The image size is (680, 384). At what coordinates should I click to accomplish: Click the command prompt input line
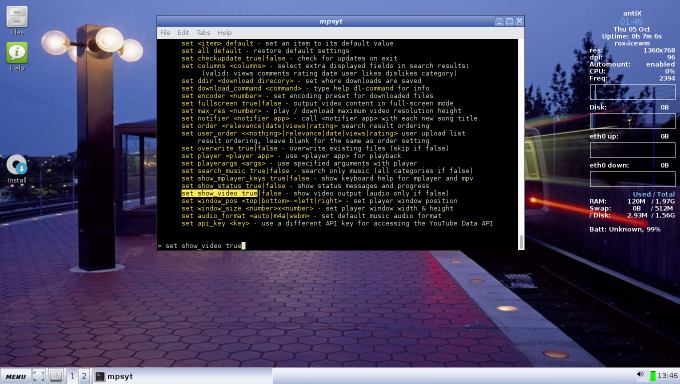coord(337,246)
